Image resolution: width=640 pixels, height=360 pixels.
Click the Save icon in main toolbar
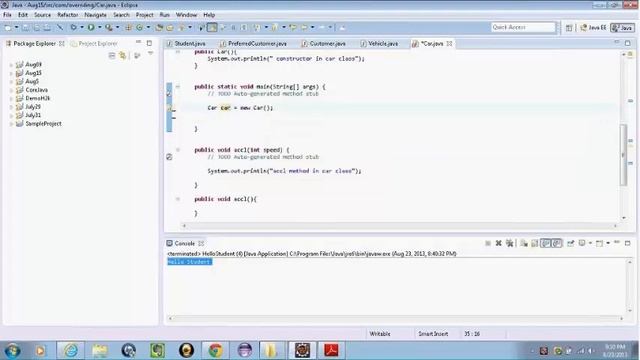point(26,27)
